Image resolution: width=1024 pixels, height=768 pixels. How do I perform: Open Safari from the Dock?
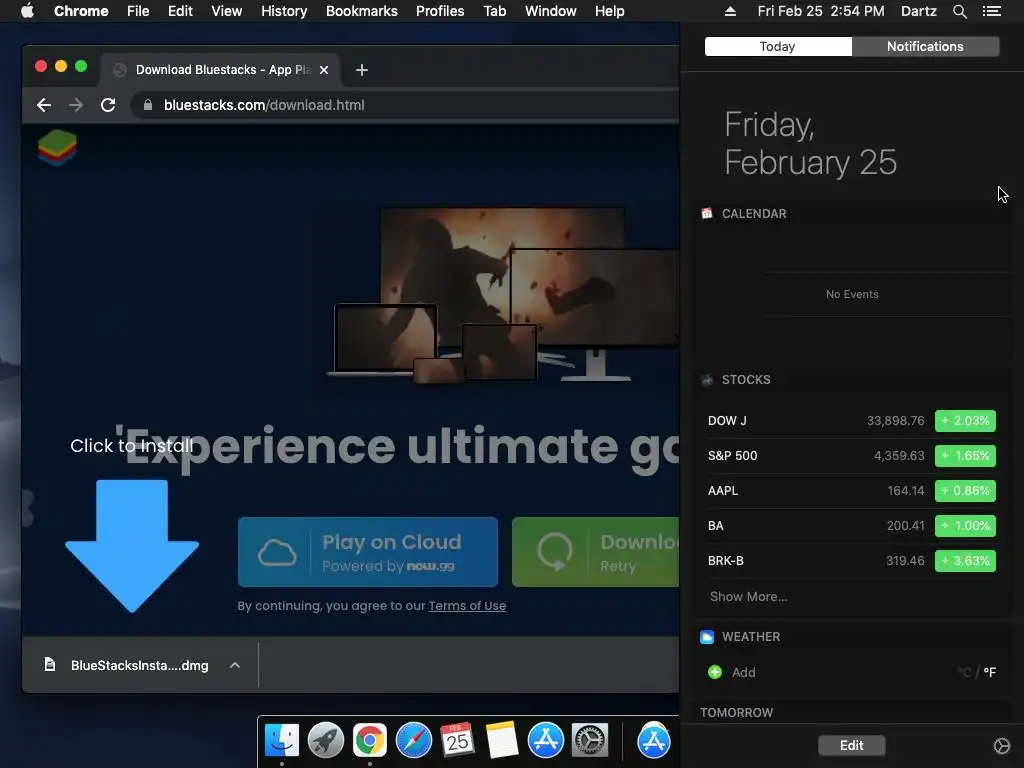click(413, 740)
